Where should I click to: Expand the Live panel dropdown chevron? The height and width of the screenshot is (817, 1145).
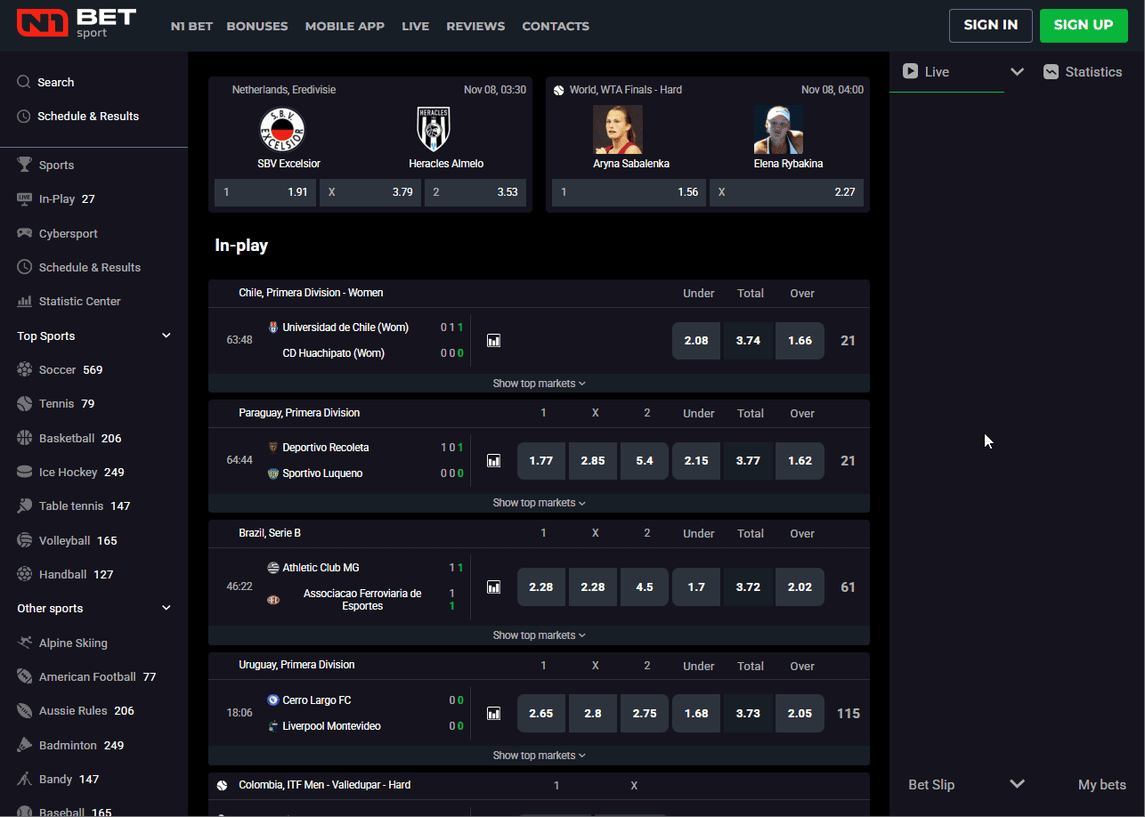point(1017,72)
